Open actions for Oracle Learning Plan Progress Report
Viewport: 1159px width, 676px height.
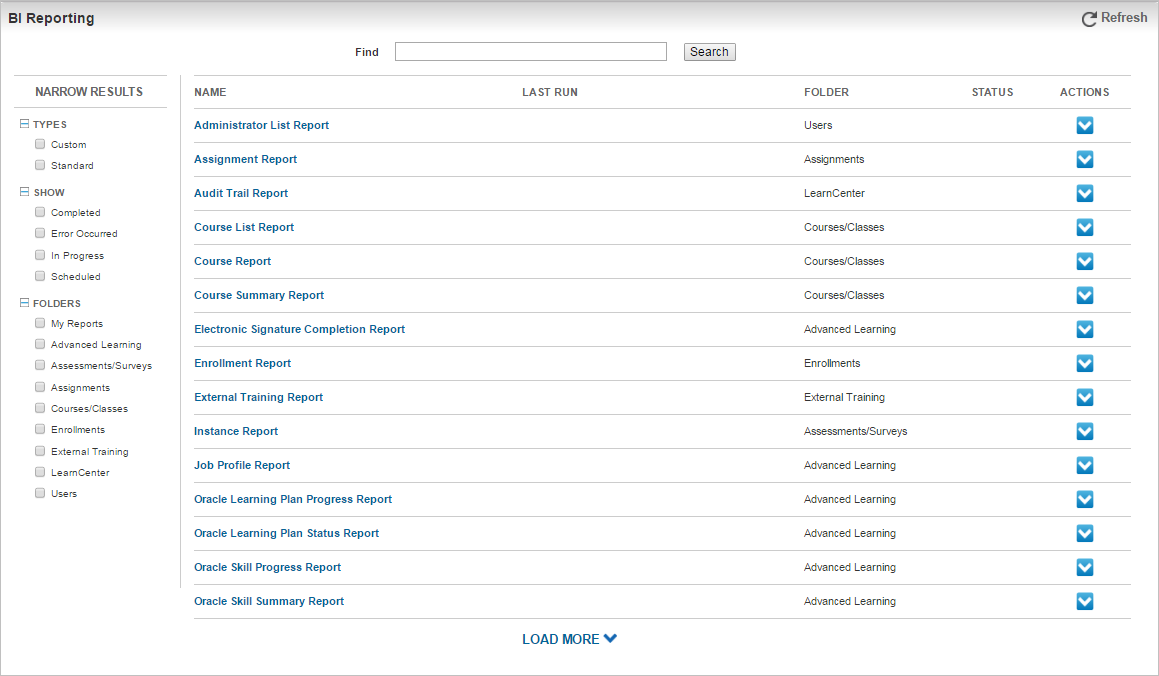point(1084,499)
